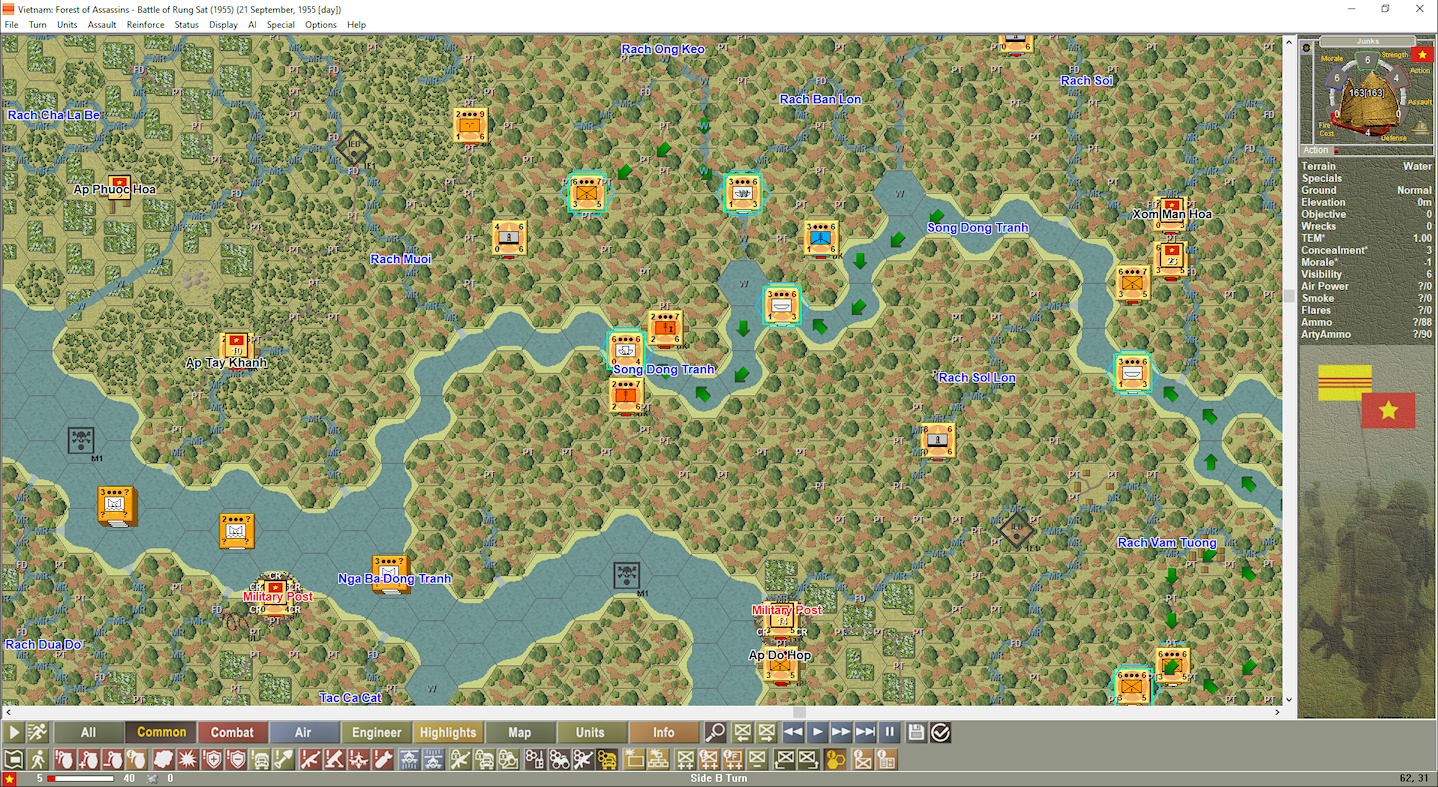This screenshot has width=1438, height=787.
Task: Click the red mortar icon
Action: click(x=335, y=760)
